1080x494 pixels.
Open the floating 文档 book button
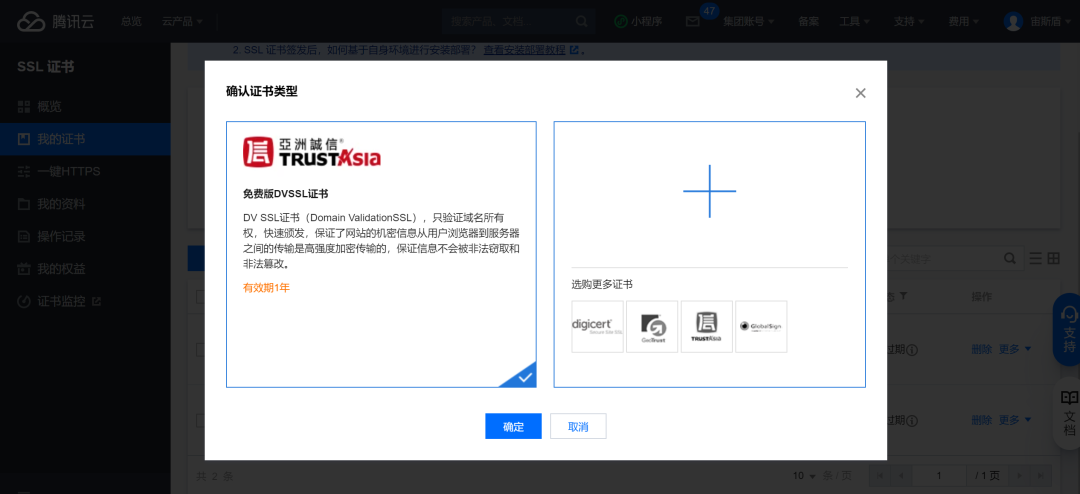tap(1069, 413)
